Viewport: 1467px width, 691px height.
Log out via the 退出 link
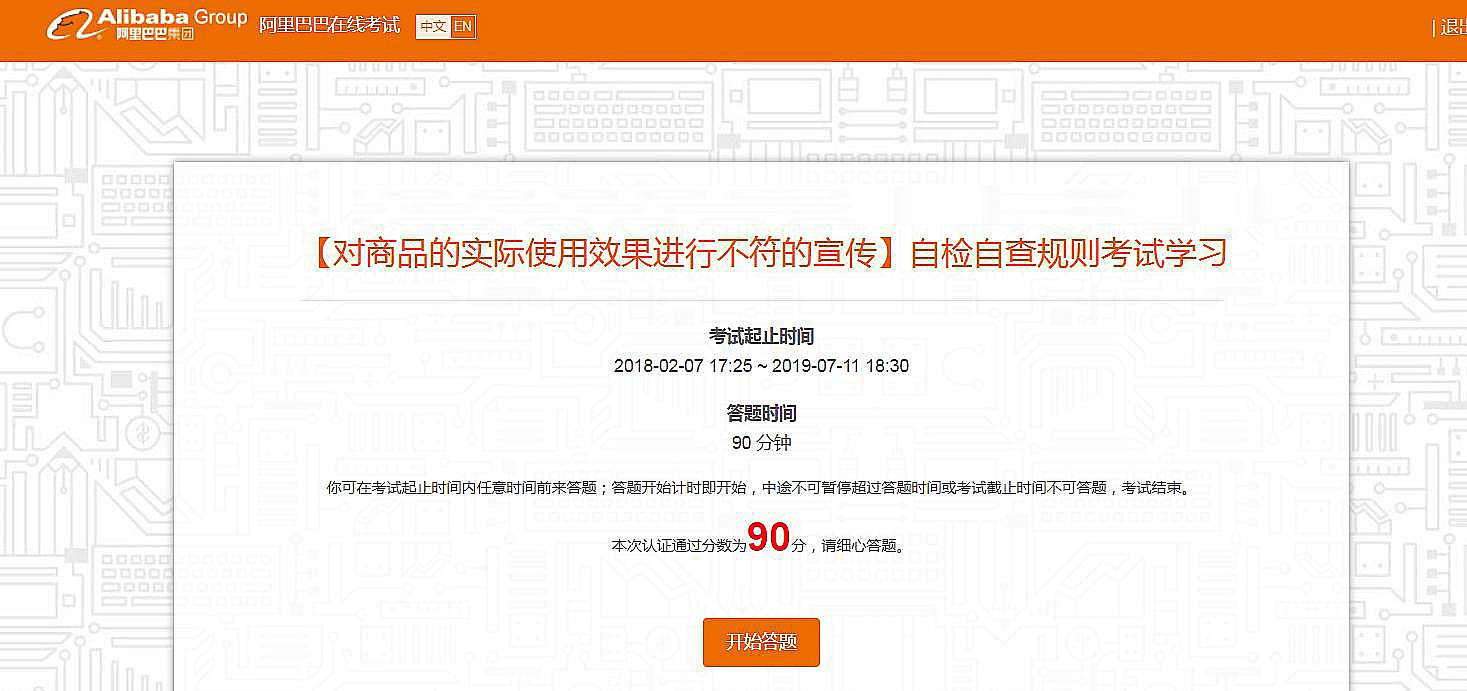click(1452, 28)
